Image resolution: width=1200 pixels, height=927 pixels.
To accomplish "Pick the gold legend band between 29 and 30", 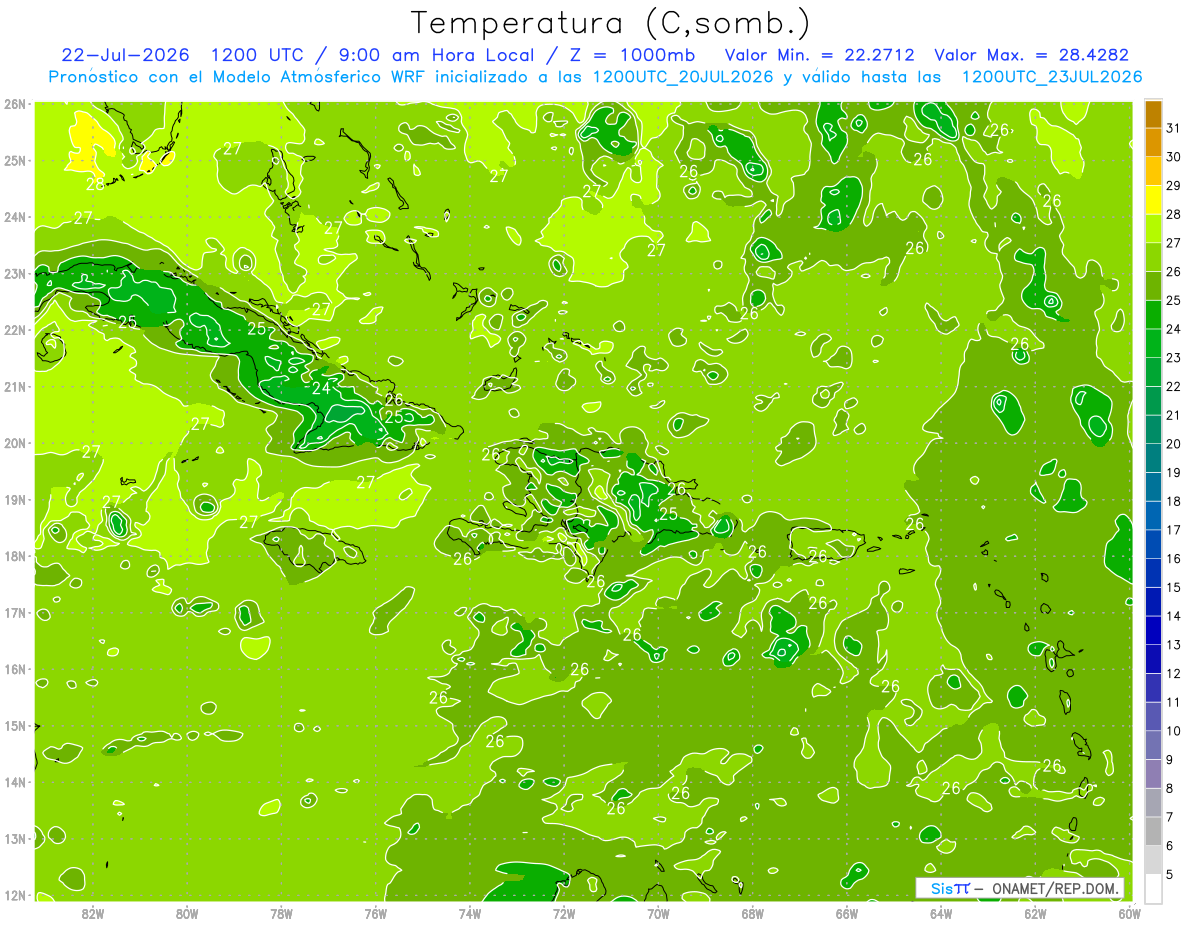I will tap(1152, 171).
